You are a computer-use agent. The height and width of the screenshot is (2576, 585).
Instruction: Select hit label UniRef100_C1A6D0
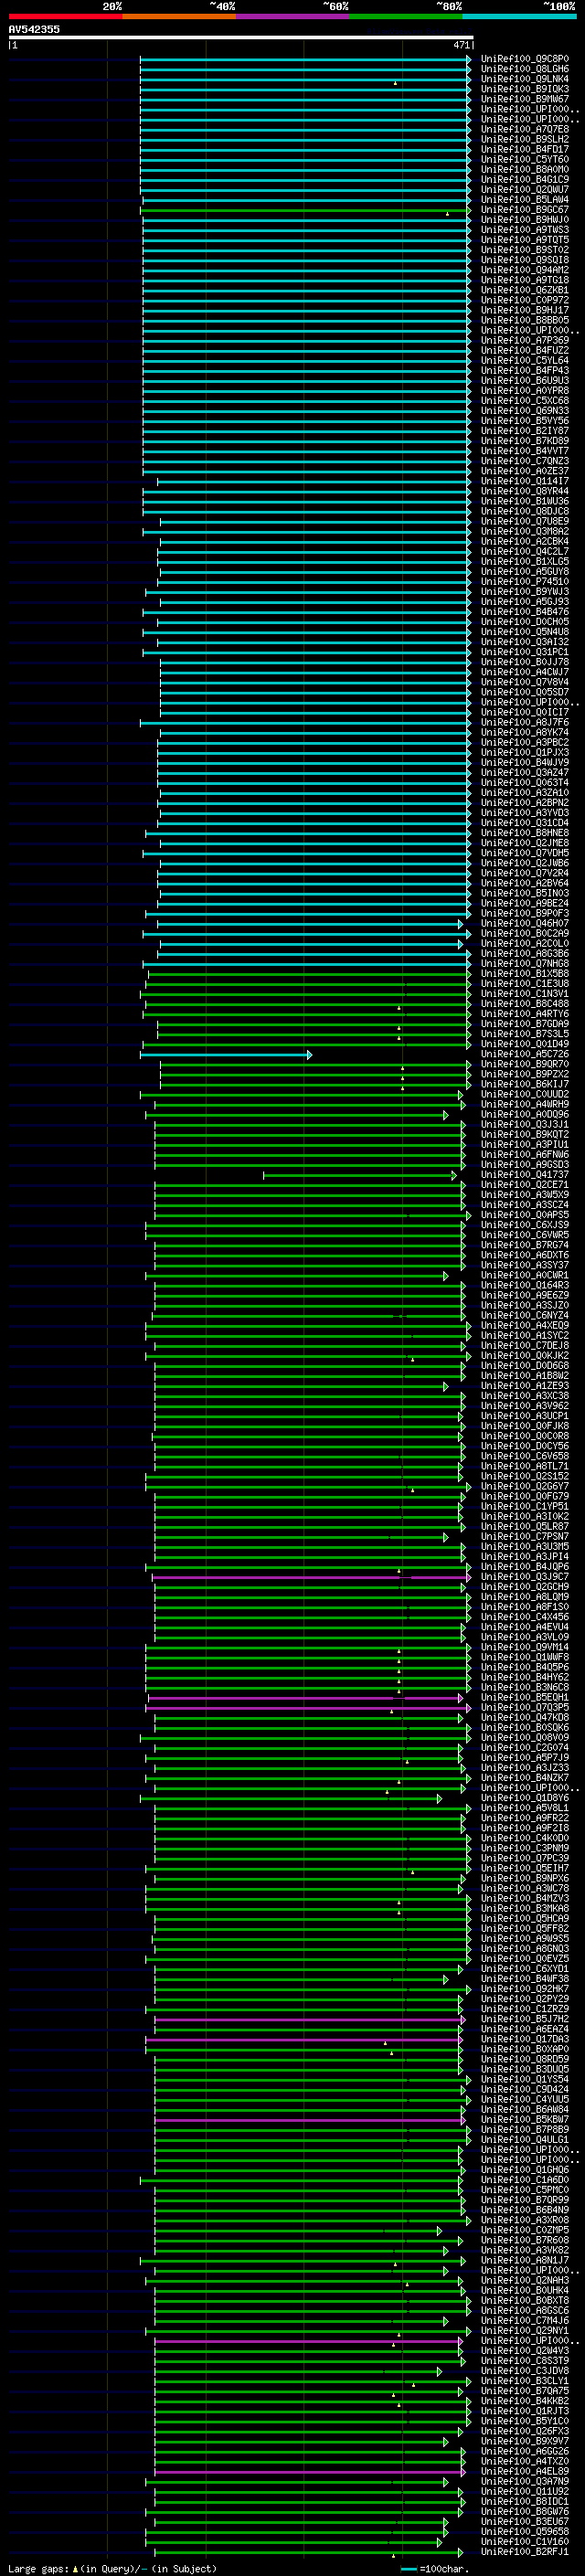click(x=524, y=2180)
